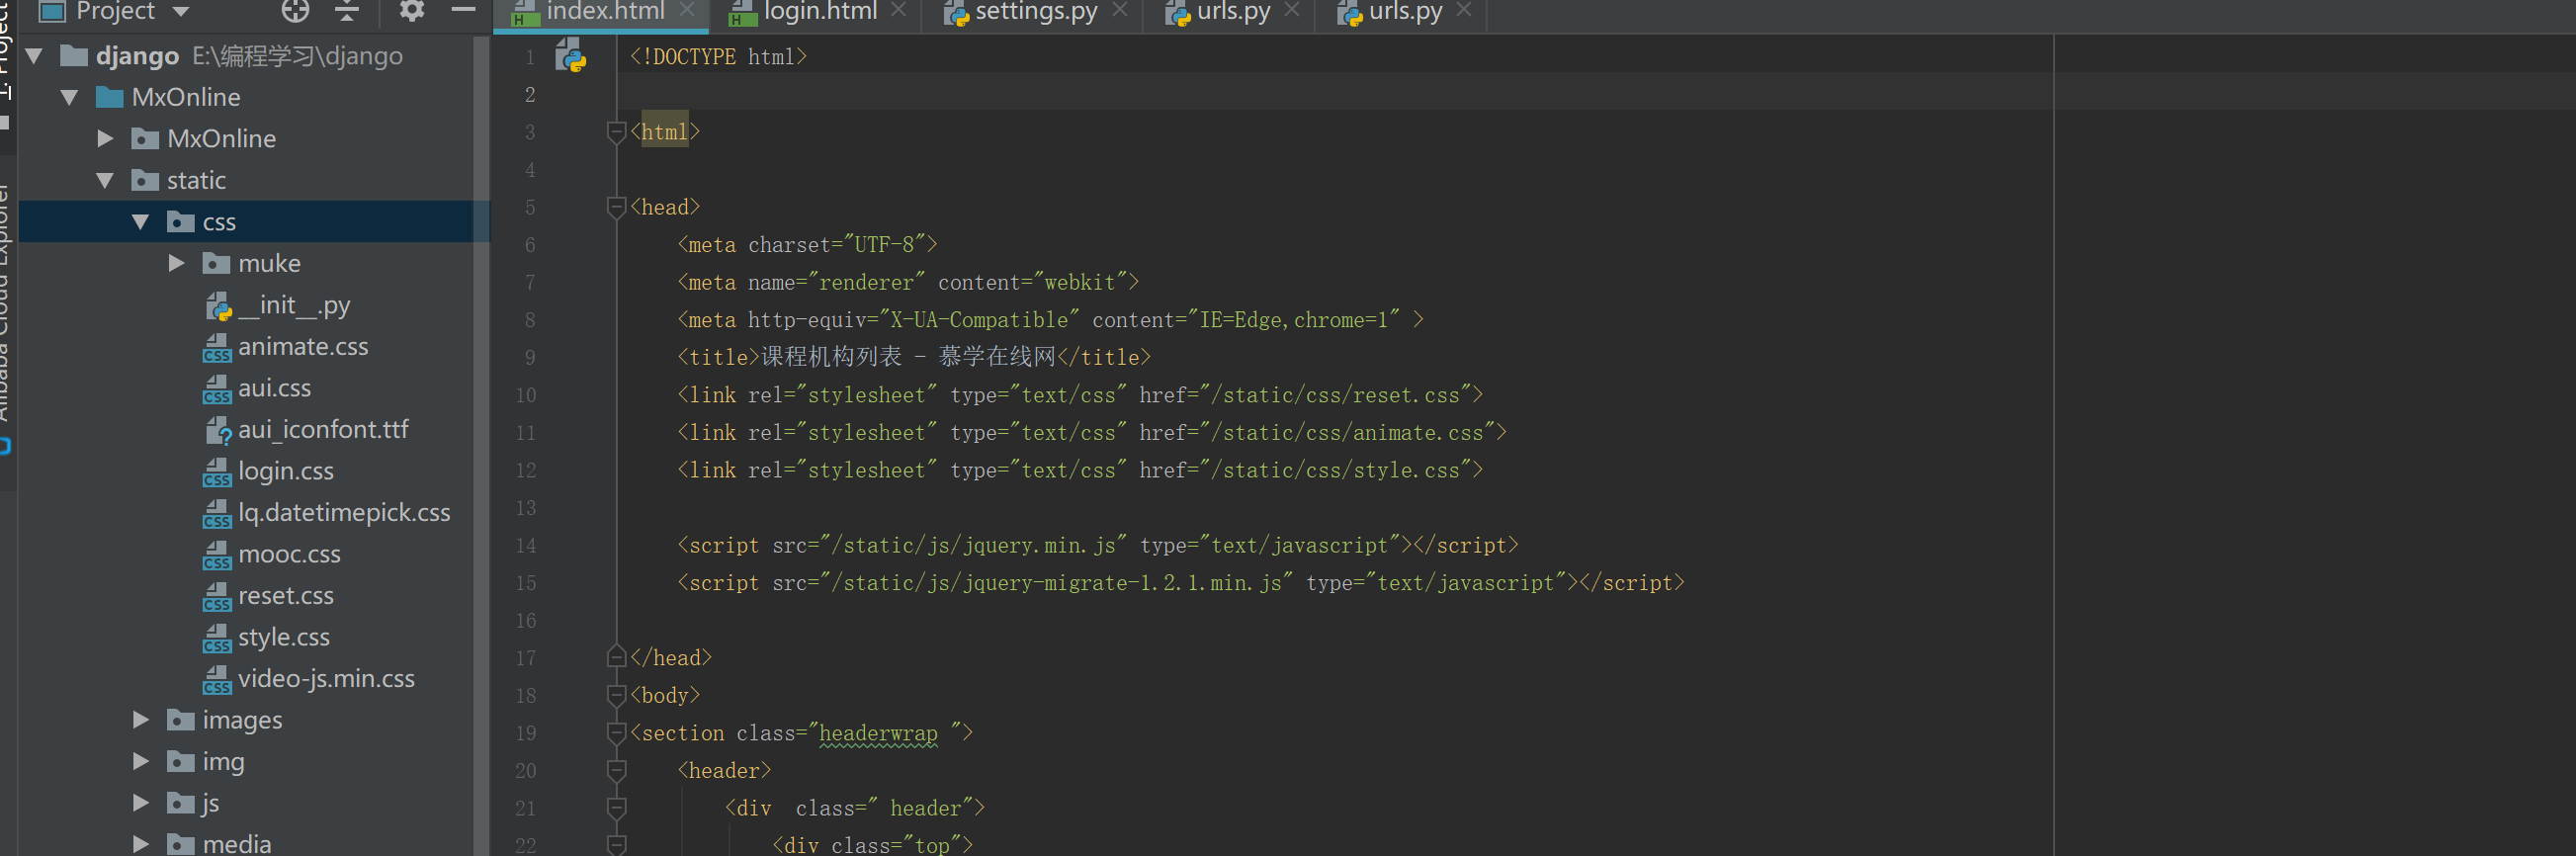Expand the img folder

coord(141,762)
